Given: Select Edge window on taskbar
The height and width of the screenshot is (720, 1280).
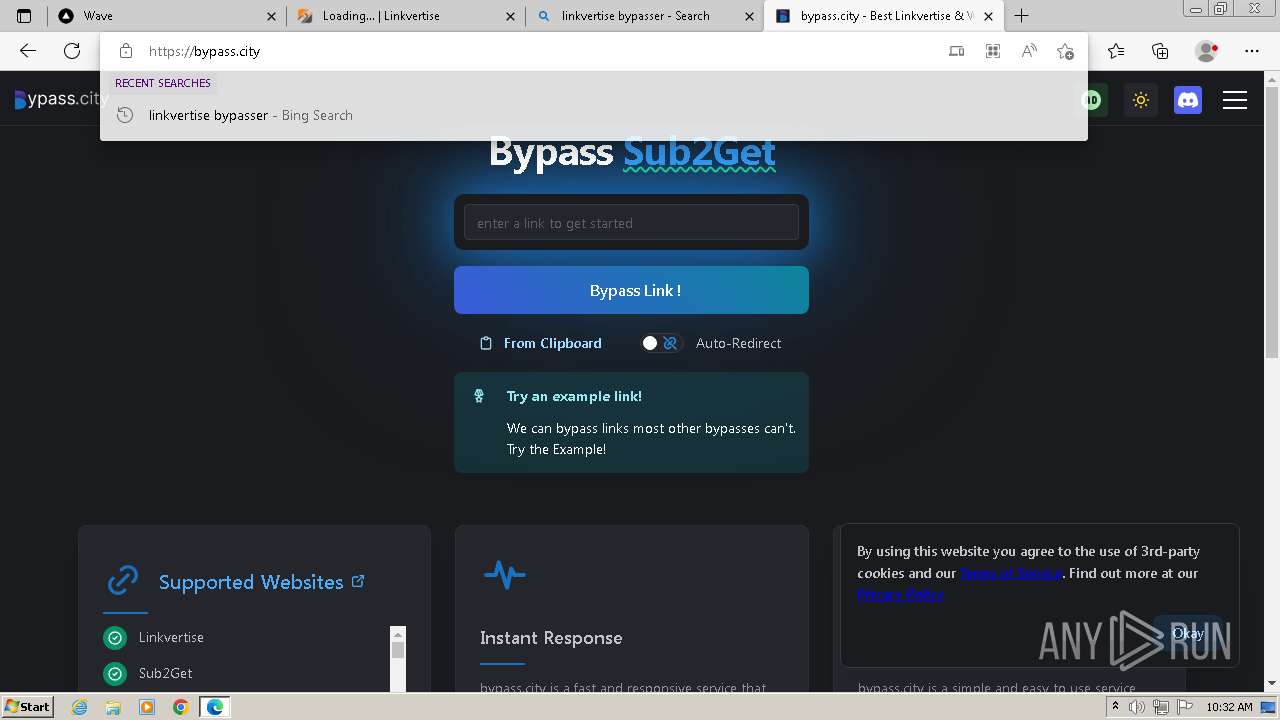Looking at the screenshot, I should click(x=215, y=707).
